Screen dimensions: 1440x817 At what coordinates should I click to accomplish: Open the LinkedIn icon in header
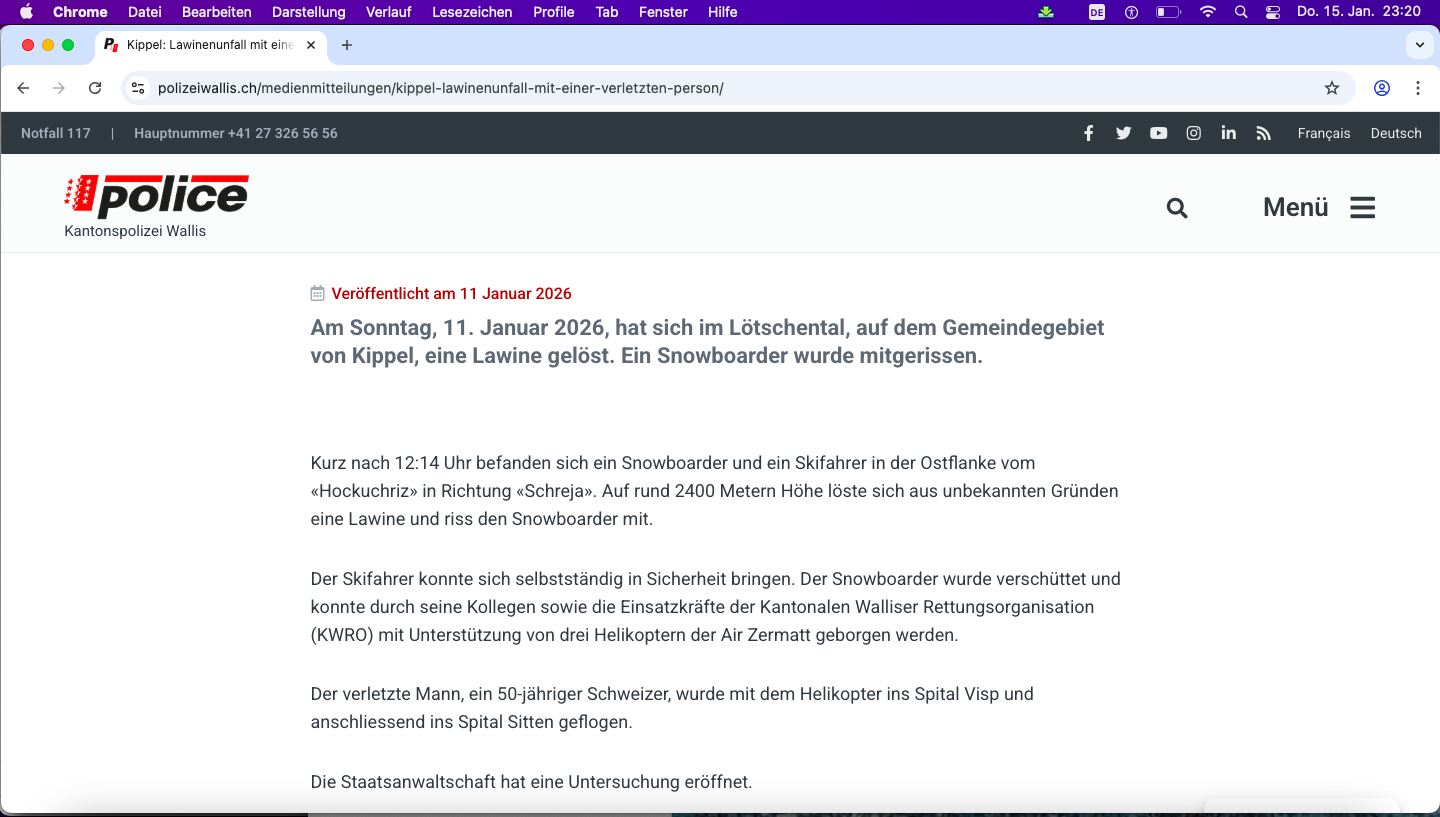coord(1228,133)
